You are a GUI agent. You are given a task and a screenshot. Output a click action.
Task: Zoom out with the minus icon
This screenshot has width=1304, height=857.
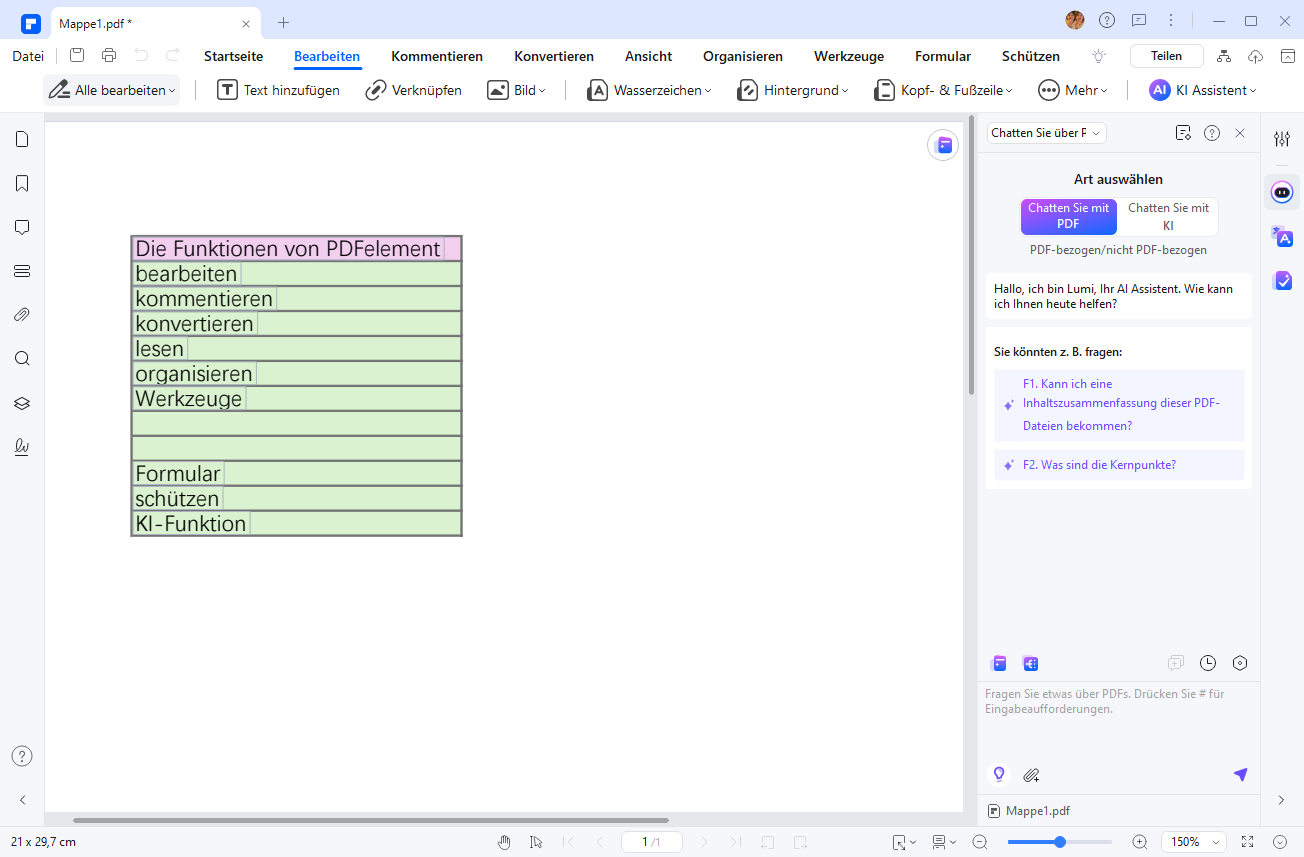pos(980,842)
